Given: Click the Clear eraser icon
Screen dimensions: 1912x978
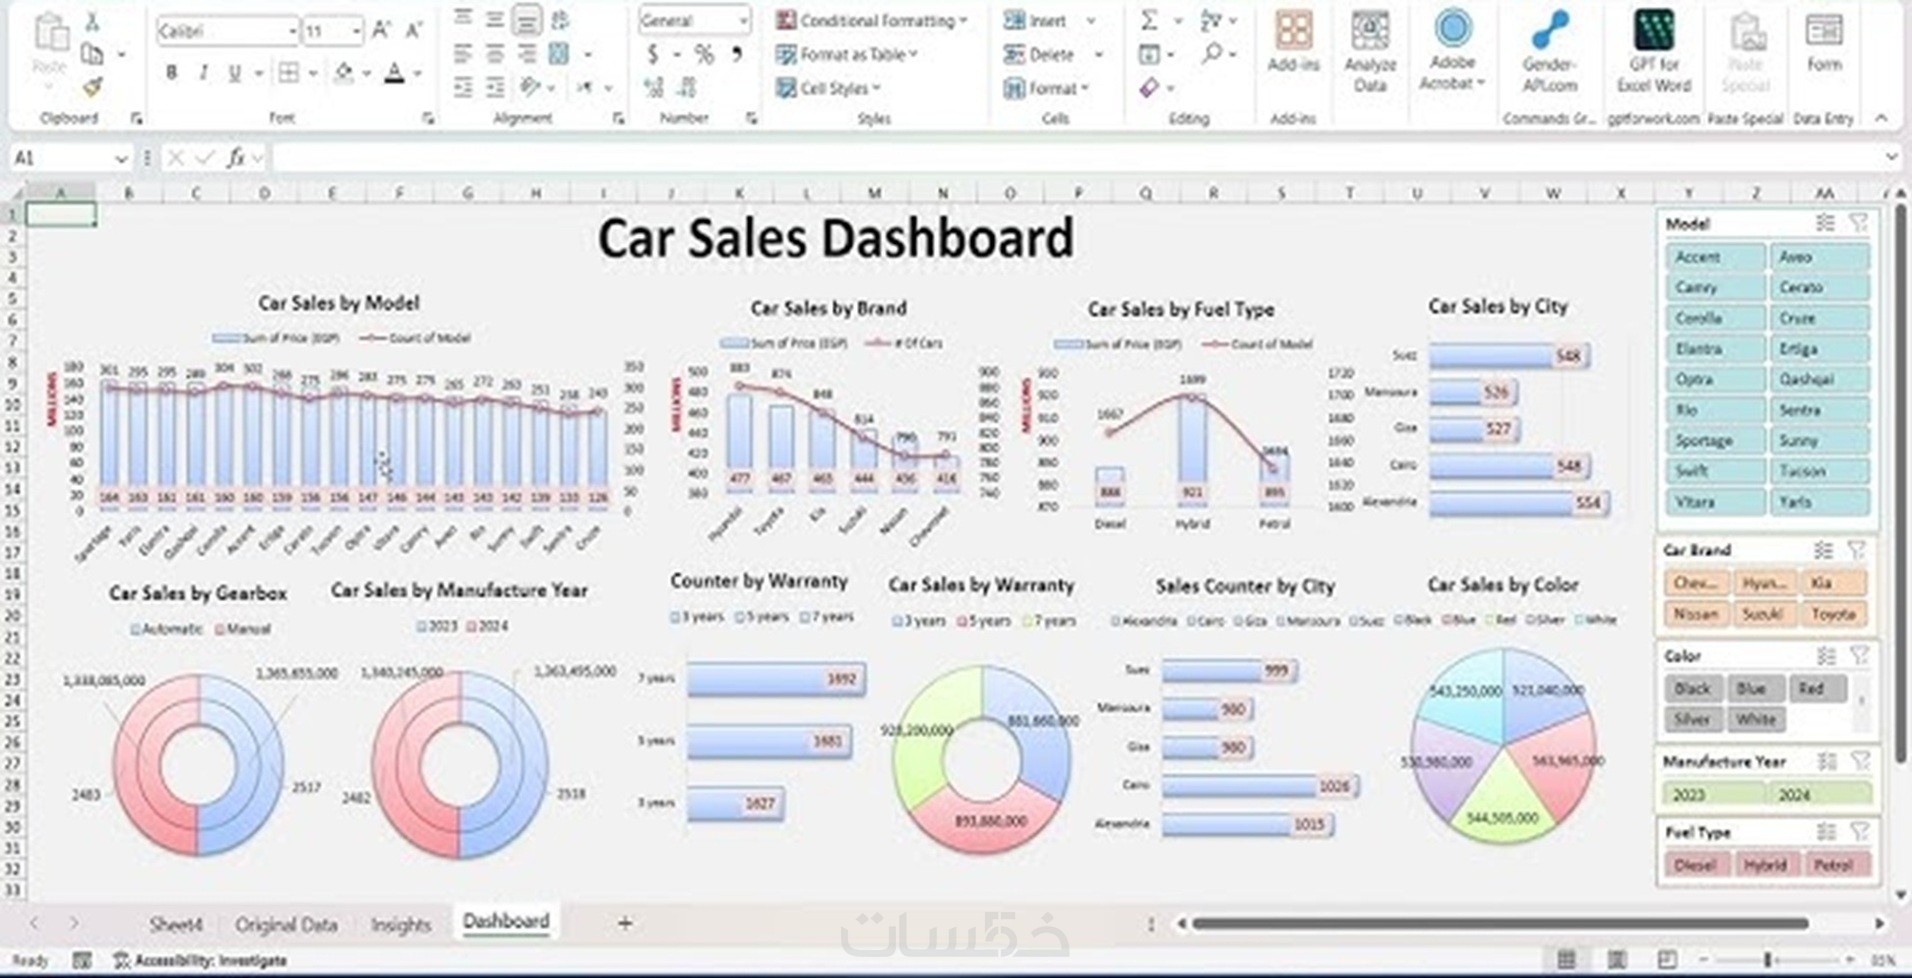Looking at the screenshot, I should 1150,88.
